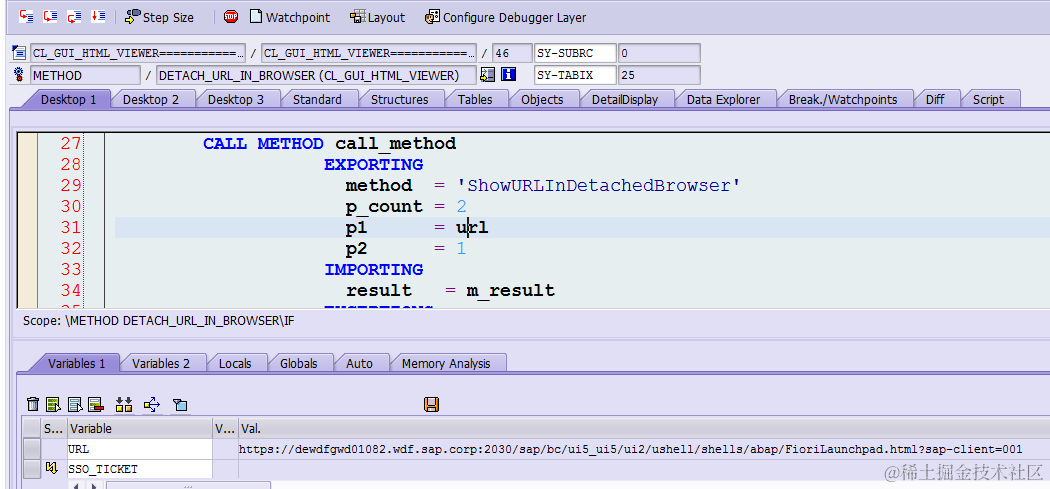
Task: Click the filter funnel icon in variables toolbar
Action: (180, 405)
